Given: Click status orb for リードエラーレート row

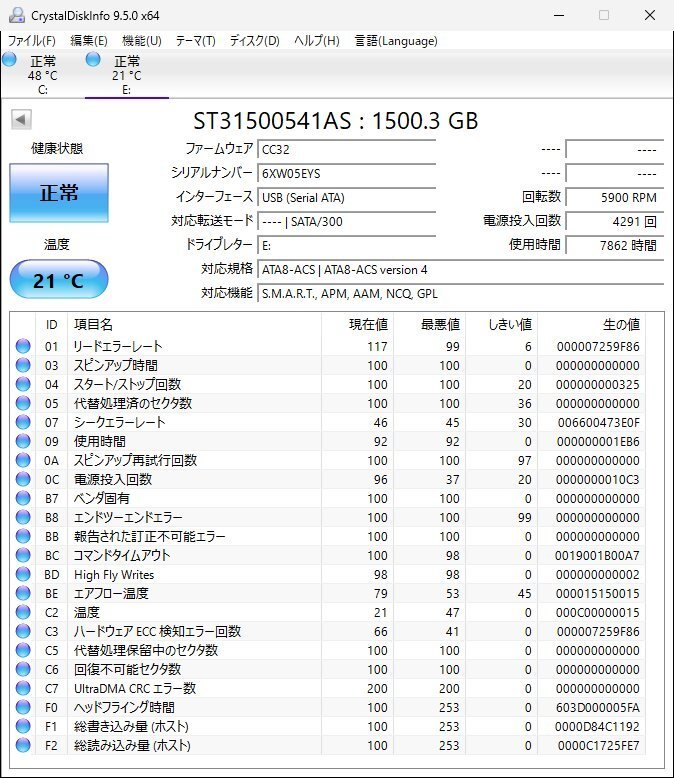Looking at the screenshot, I should pyautogui.click(x=23, y=346).
